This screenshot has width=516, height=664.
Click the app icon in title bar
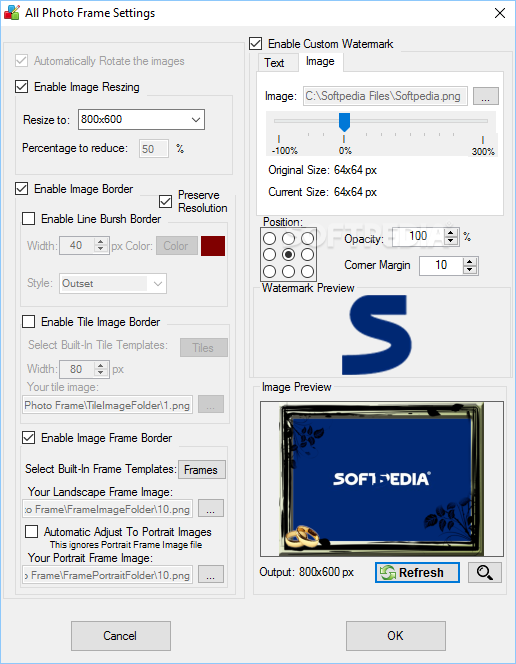pyautogui.click(x=11, y=13)
